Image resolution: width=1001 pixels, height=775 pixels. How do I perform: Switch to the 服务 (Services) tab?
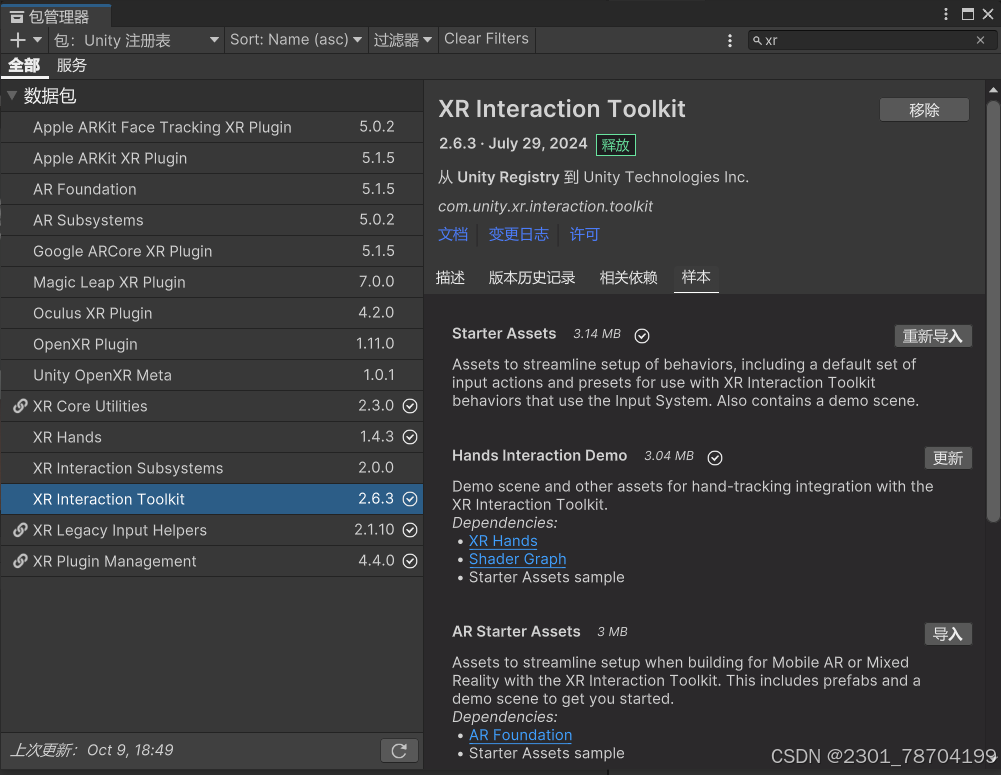tap(72, 65)
